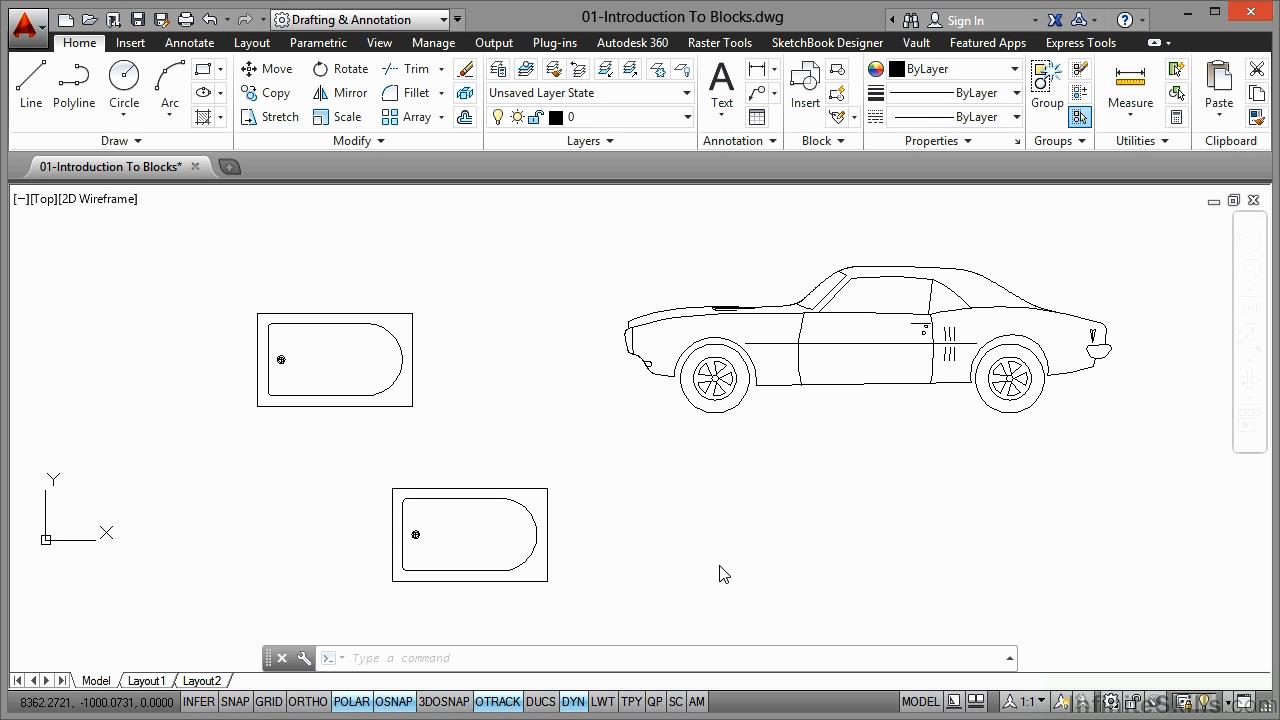The image size is (1280, 720).
Task: Click the Mirror tool
Action: (x=340, y=93)
